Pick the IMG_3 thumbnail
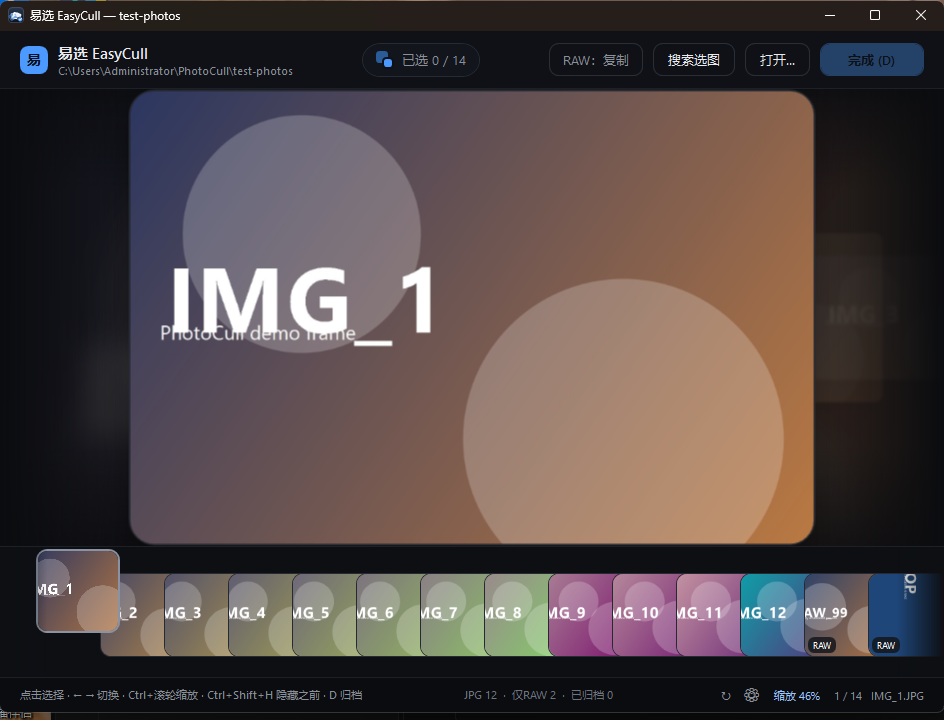The width and height of the screenshot is (944, 720). coord(196,615)
